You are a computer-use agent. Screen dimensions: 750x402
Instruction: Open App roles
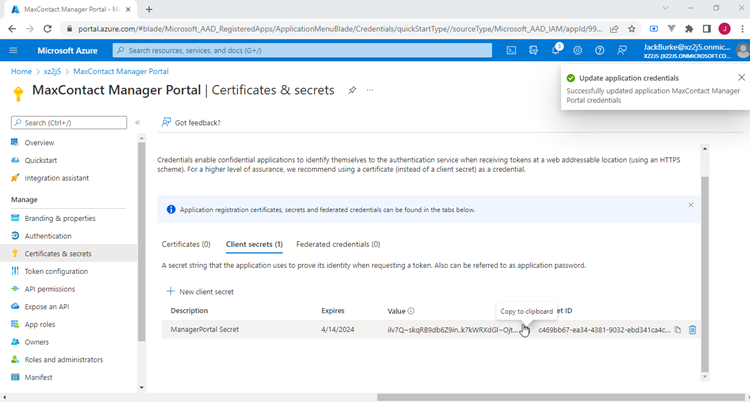40,324
